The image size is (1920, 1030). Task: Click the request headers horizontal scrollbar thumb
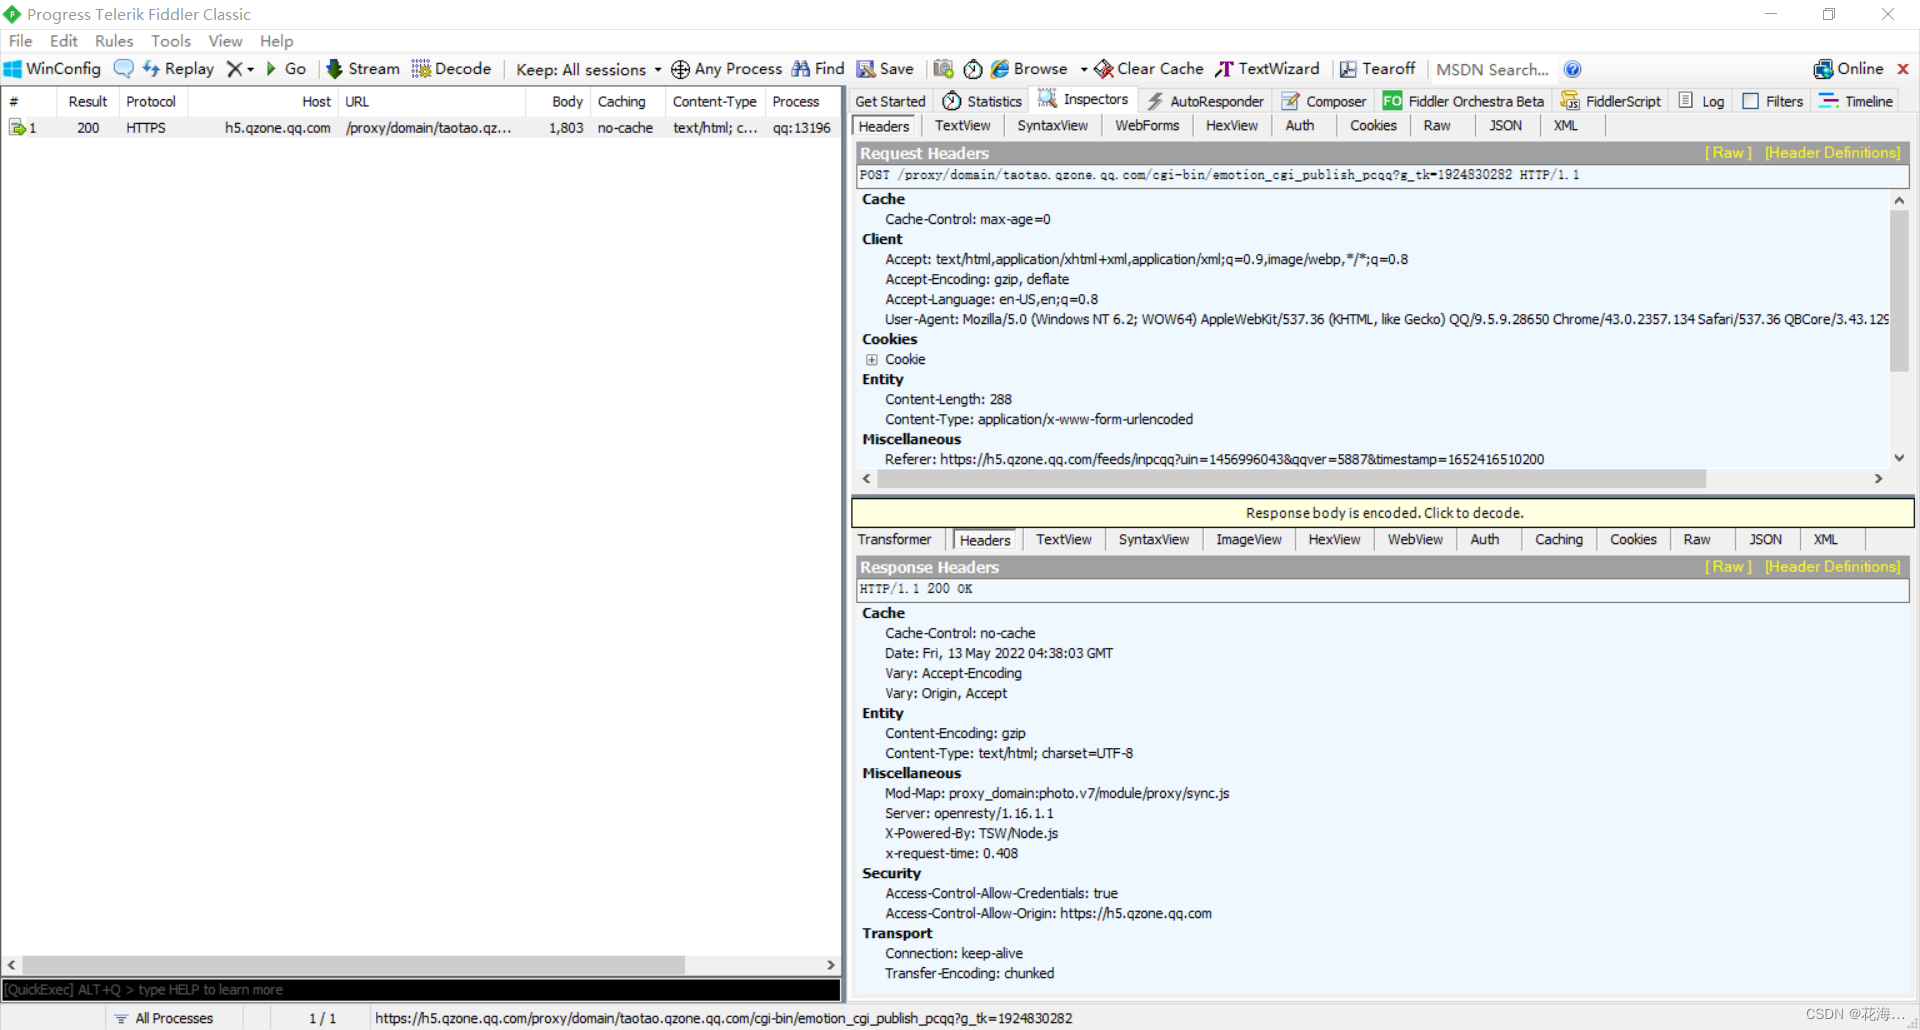1291,479
